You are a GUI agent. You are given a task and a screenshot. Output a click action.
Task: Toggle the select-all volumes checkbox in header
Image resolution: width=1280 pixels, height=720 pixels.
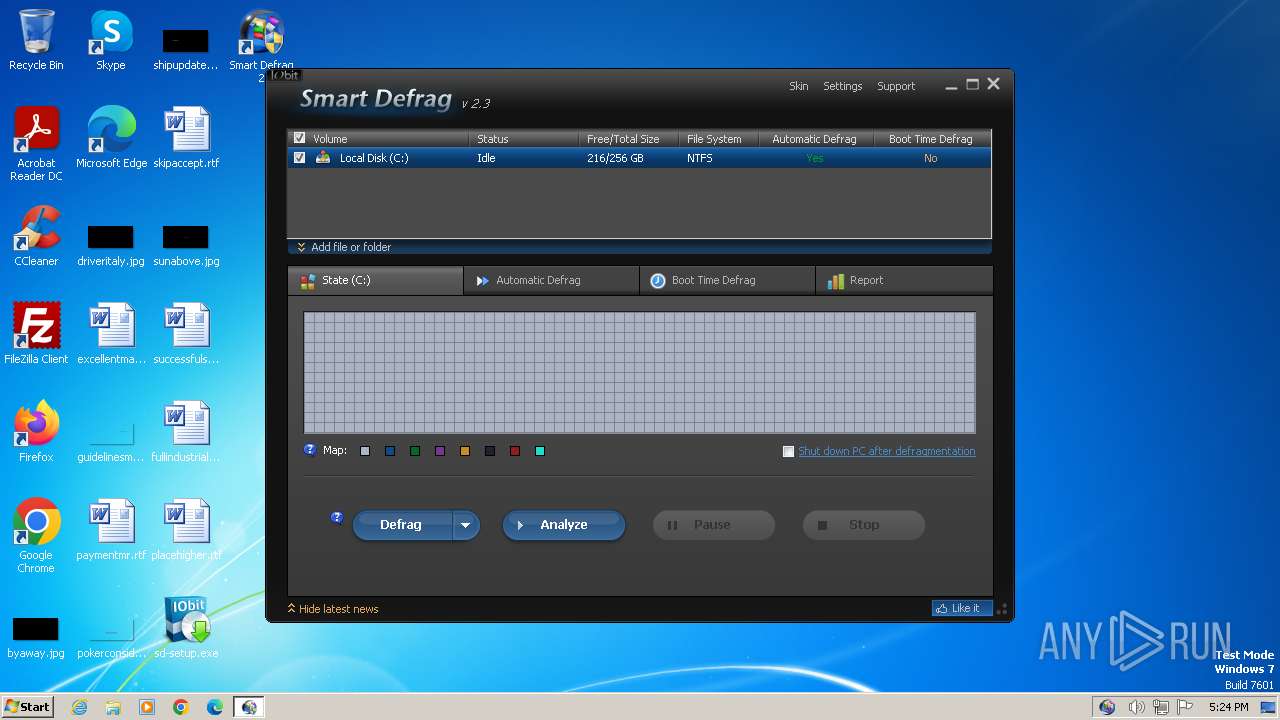point(299,139)
